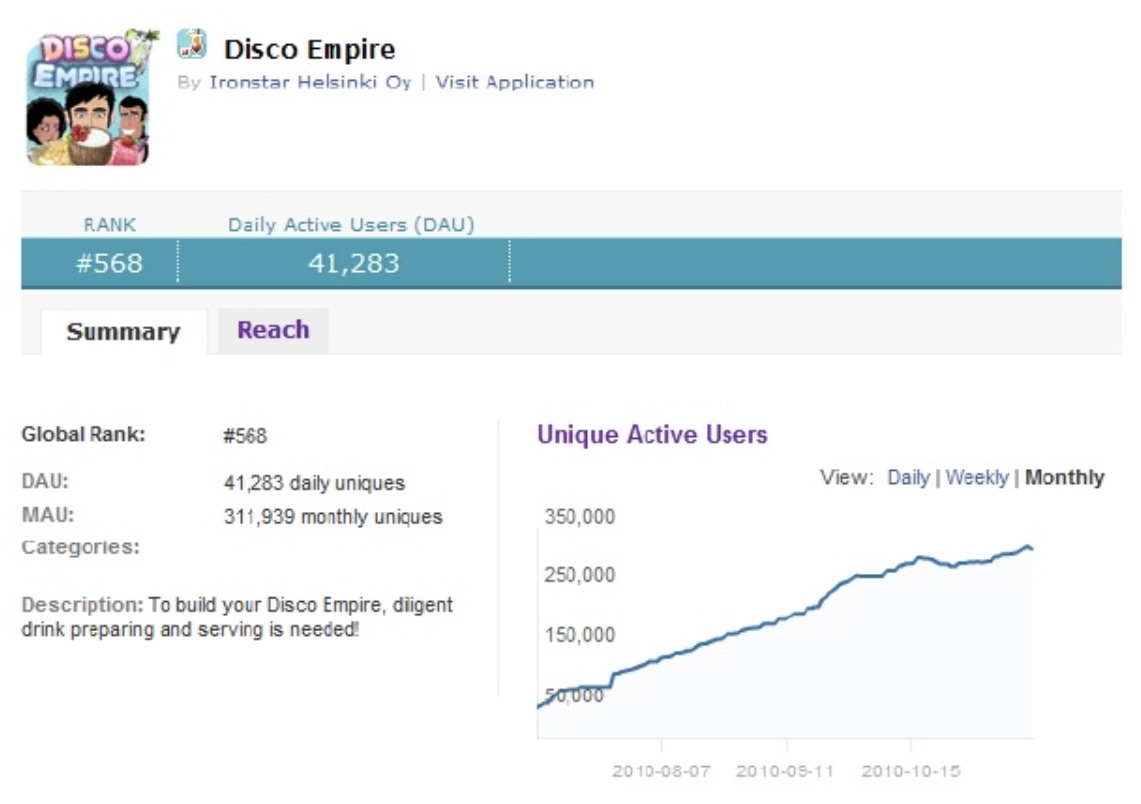The image size is (1141, 804).
Task: Select the Summary tab
Action: click(124, 332)
